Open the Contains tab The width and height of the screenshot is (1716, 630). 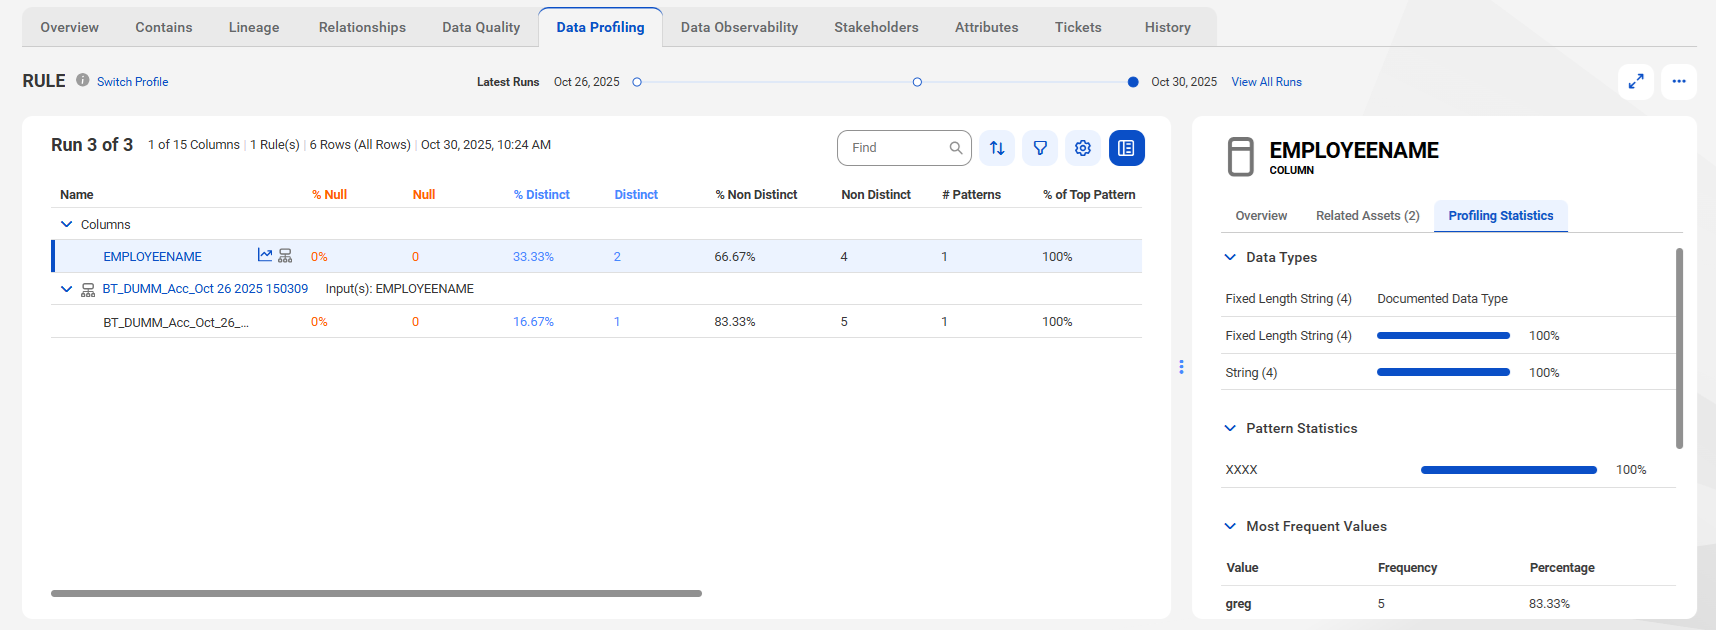(164, 27)
